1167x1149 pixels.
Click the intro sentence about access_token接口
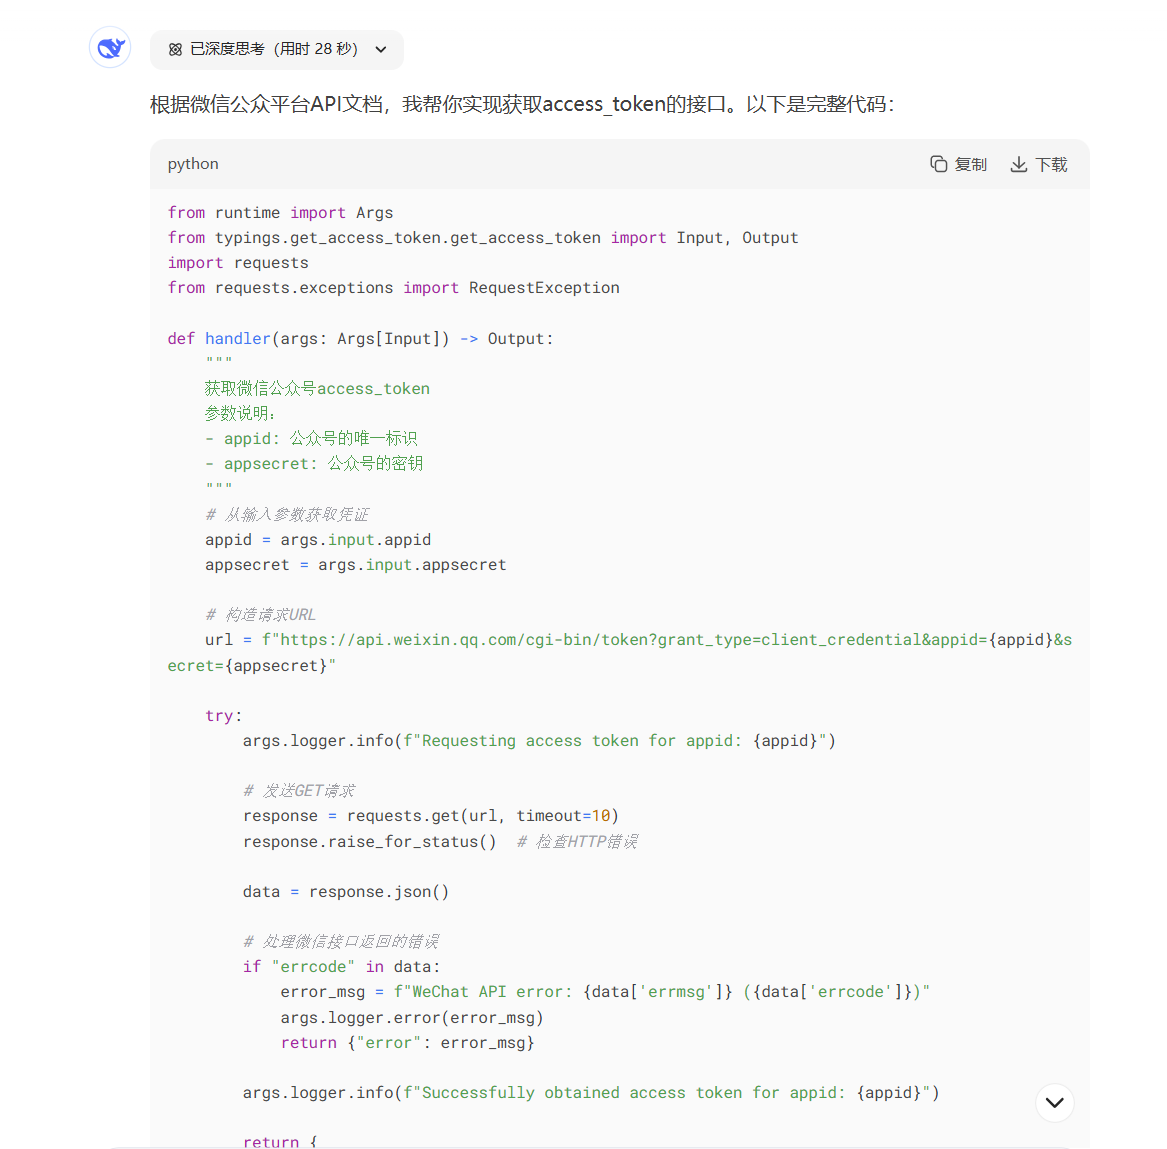pos(521,104)
